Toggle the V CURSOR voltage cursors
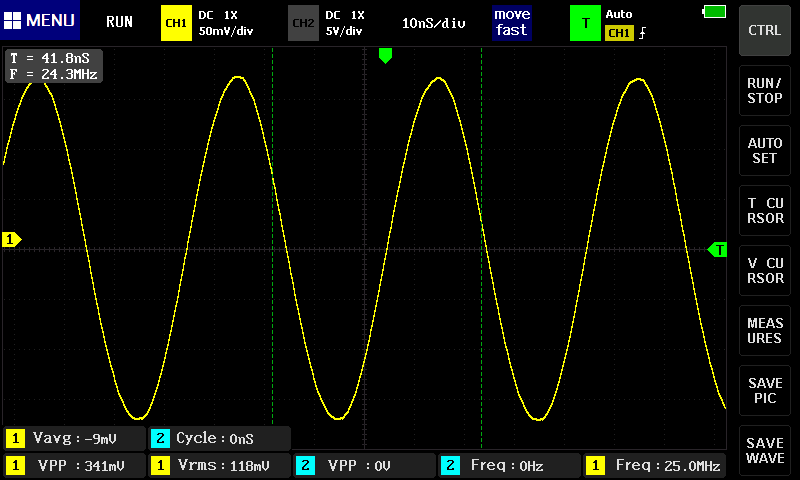The height and width of the screenshot is (480, 800). click(765, 271)
